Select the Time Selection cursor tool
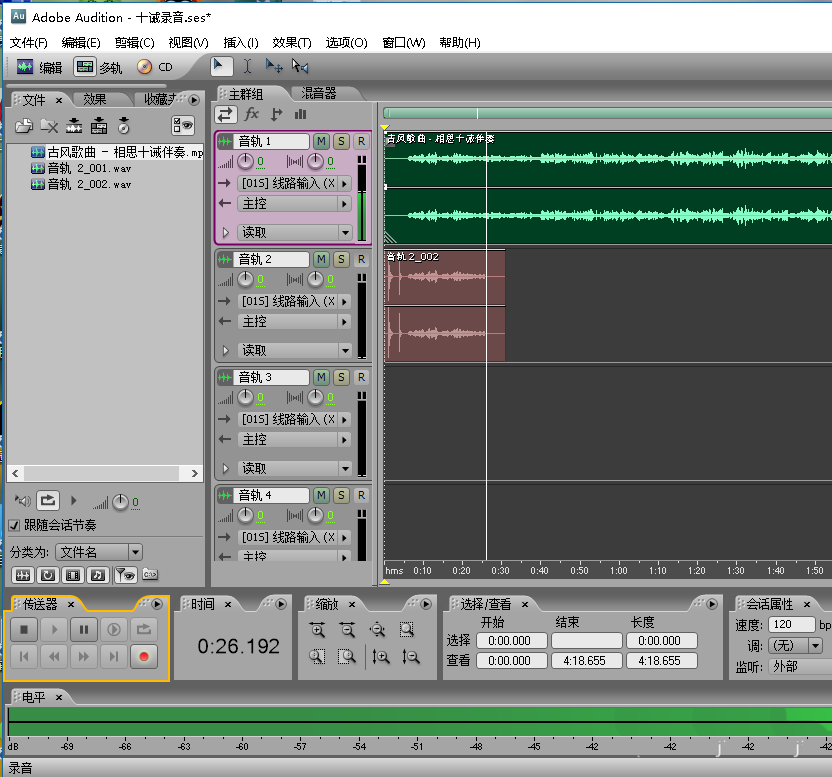Image resolution: width=832 pixels, height=777 pixels. [x=247, y=66]
